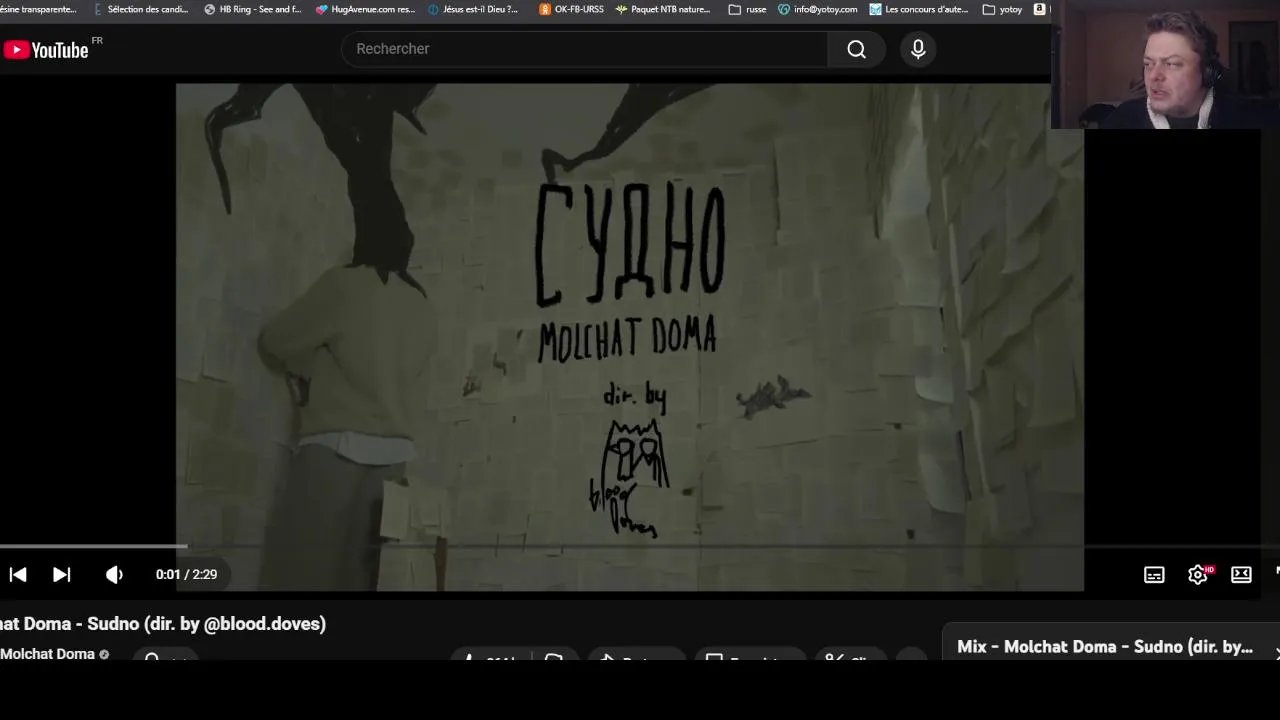Open the Paquet NTB nature bookmark
This screenshot has height=720, width=1280.
pyautogui.click(x=663, y=9)
